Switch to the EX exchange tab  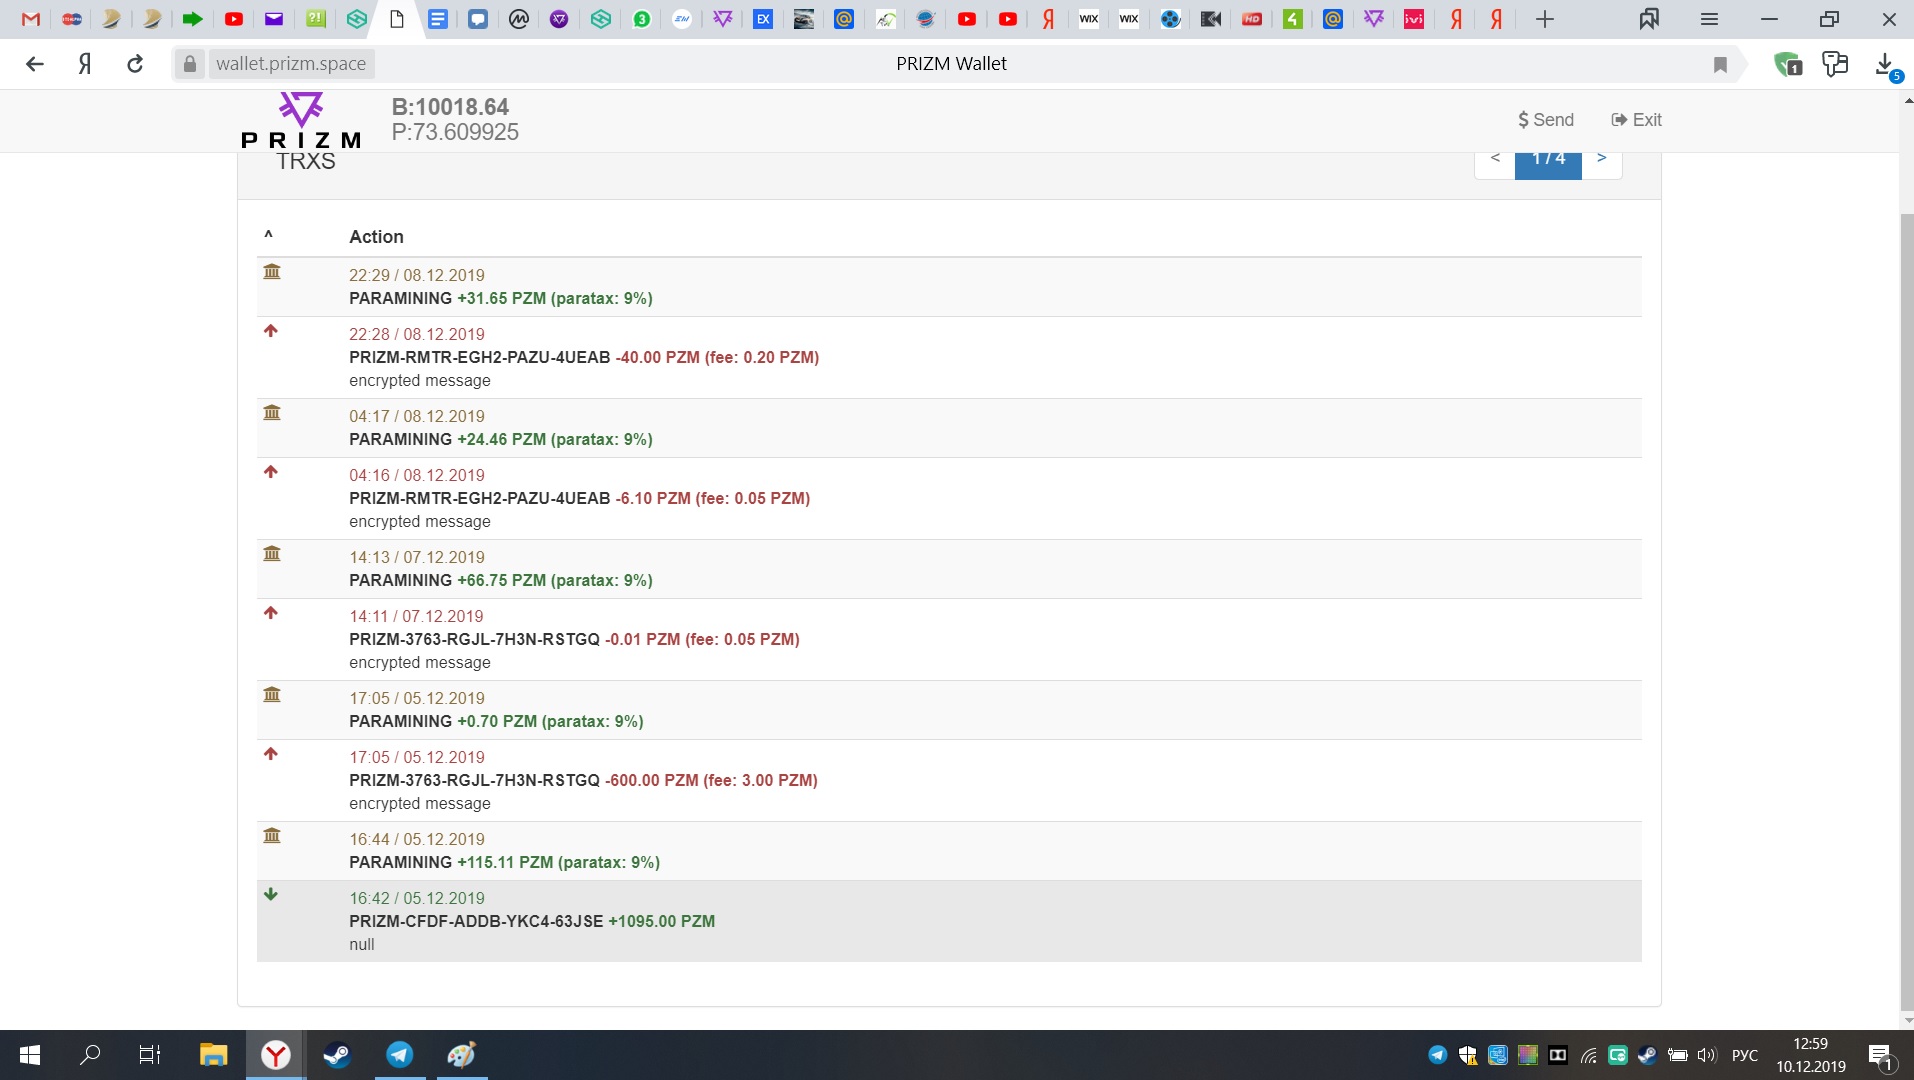(763, 19)
